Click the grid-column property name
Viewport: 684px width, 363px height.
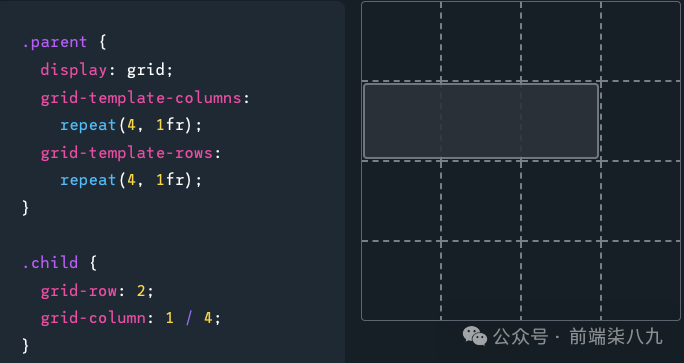pyautogui.click(x=93, y=318)
